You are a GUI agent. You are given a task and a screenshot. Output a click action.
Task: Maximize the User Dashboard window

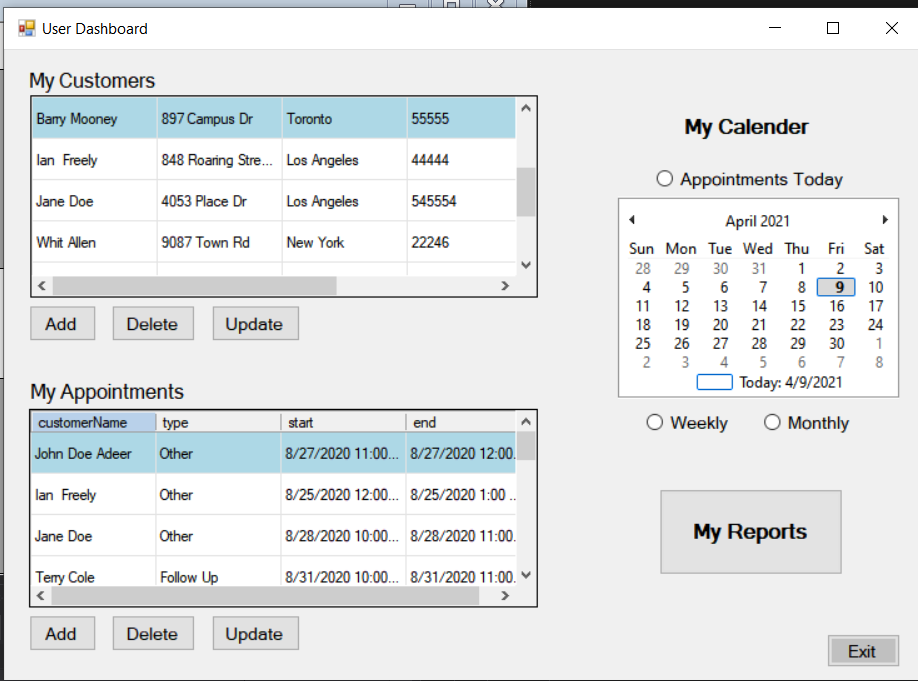tap(833, 28)
